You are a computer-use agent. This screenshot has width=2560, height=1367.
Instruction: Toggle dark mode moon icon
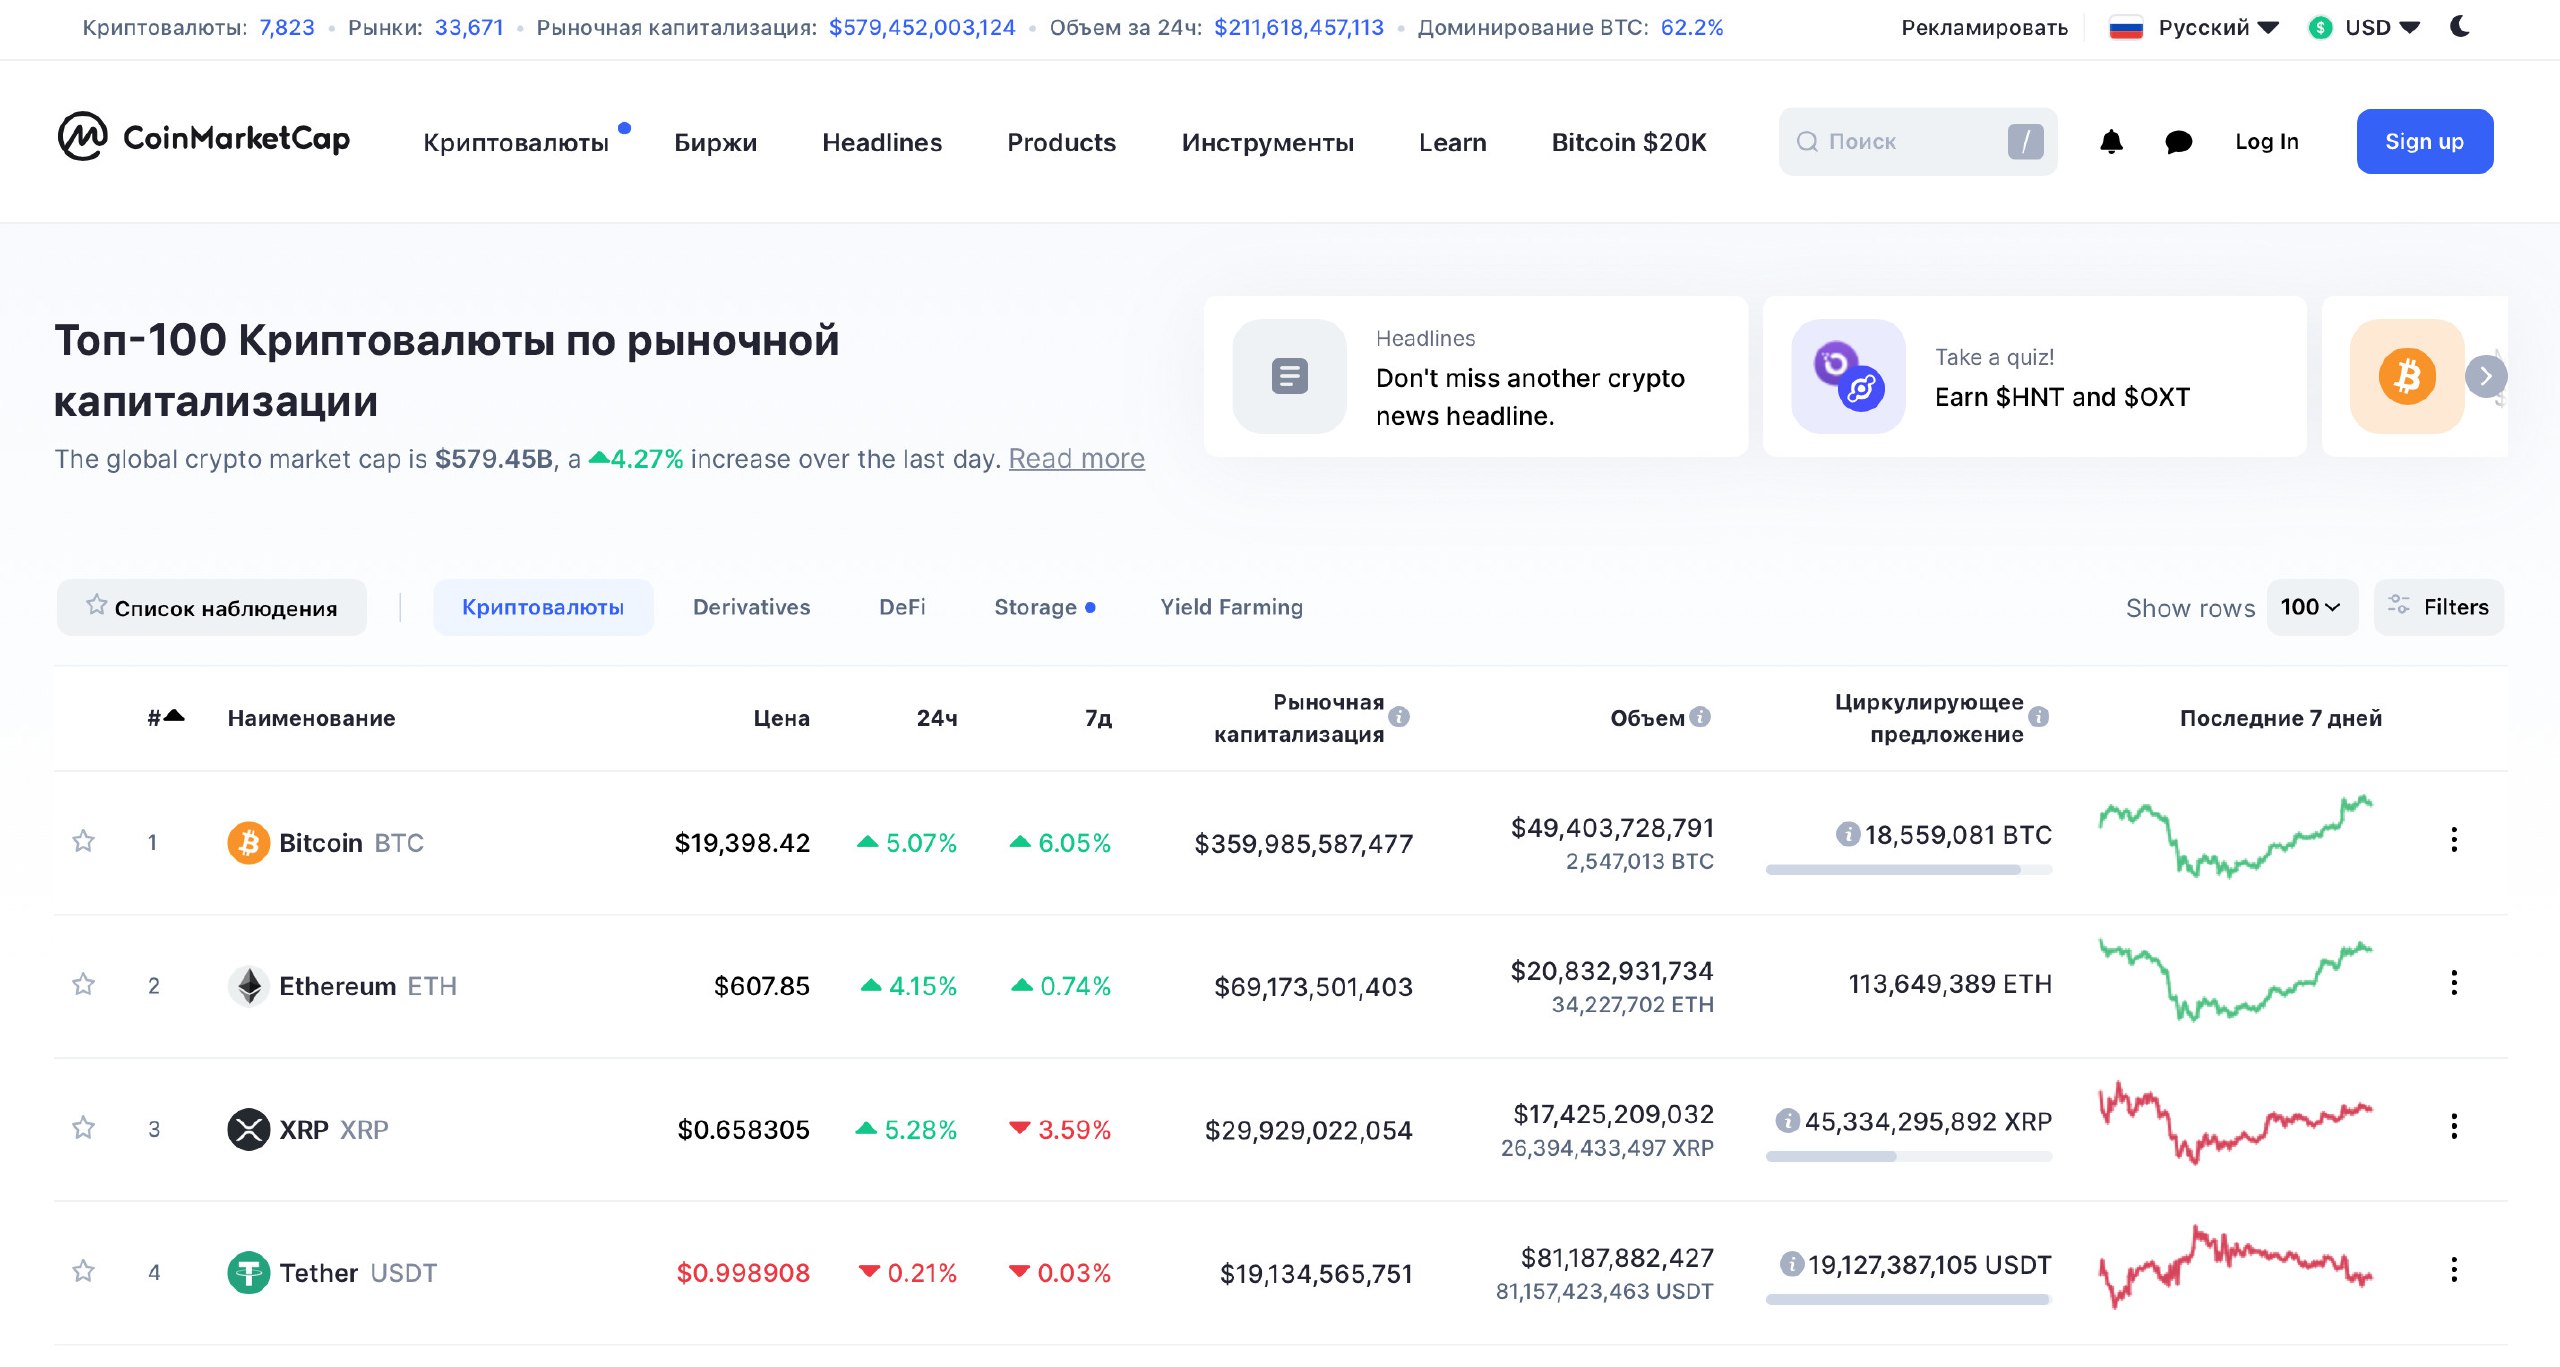pyautogui.click(x=2461, y=27)
